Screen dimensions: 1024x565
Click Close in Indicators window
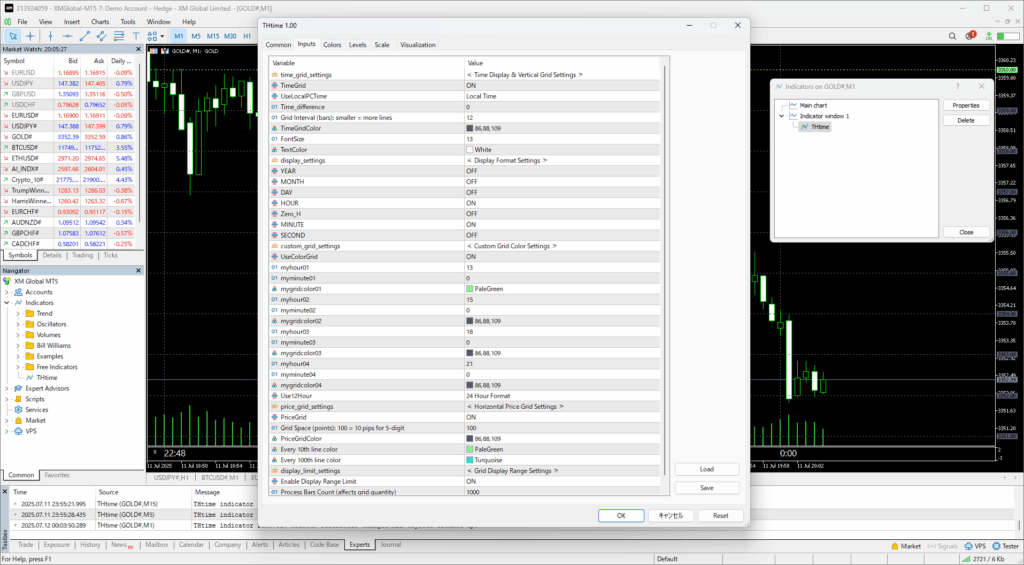point(966,232)
